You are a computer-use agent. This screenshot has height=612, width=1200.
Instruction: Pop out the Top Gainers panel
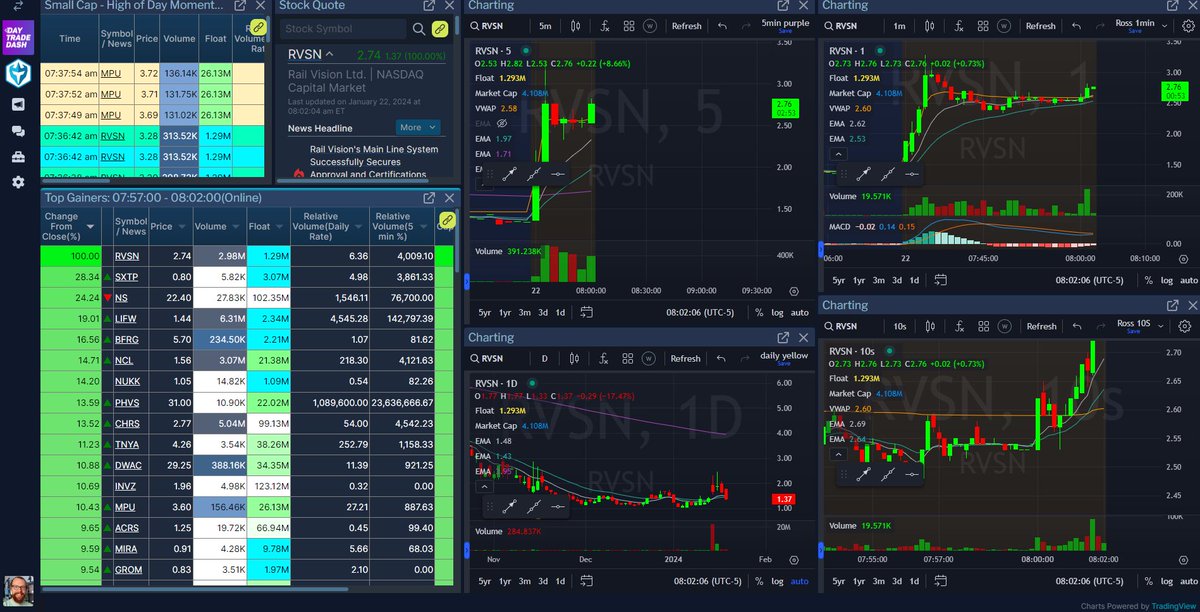tap(429, 198)
